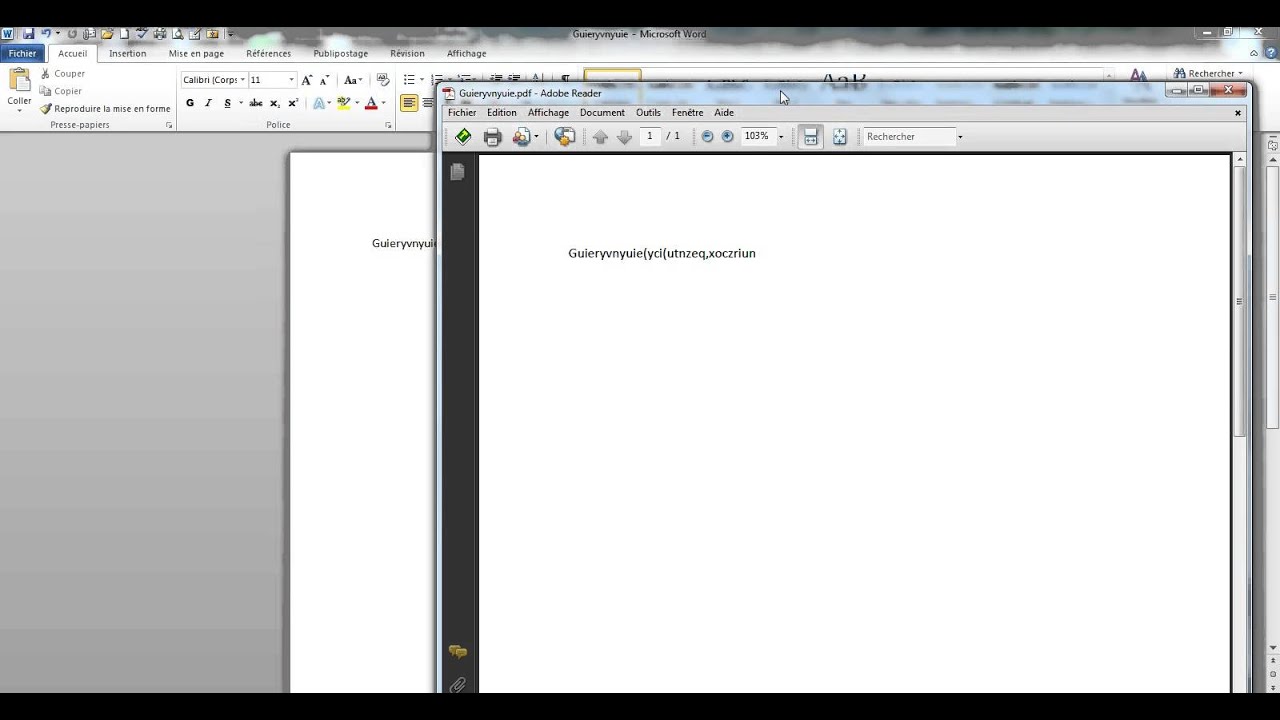This screenshot has width=1280, height=720.
Task: Toggle underline S formatting in Word
Action: pos(227,103)
